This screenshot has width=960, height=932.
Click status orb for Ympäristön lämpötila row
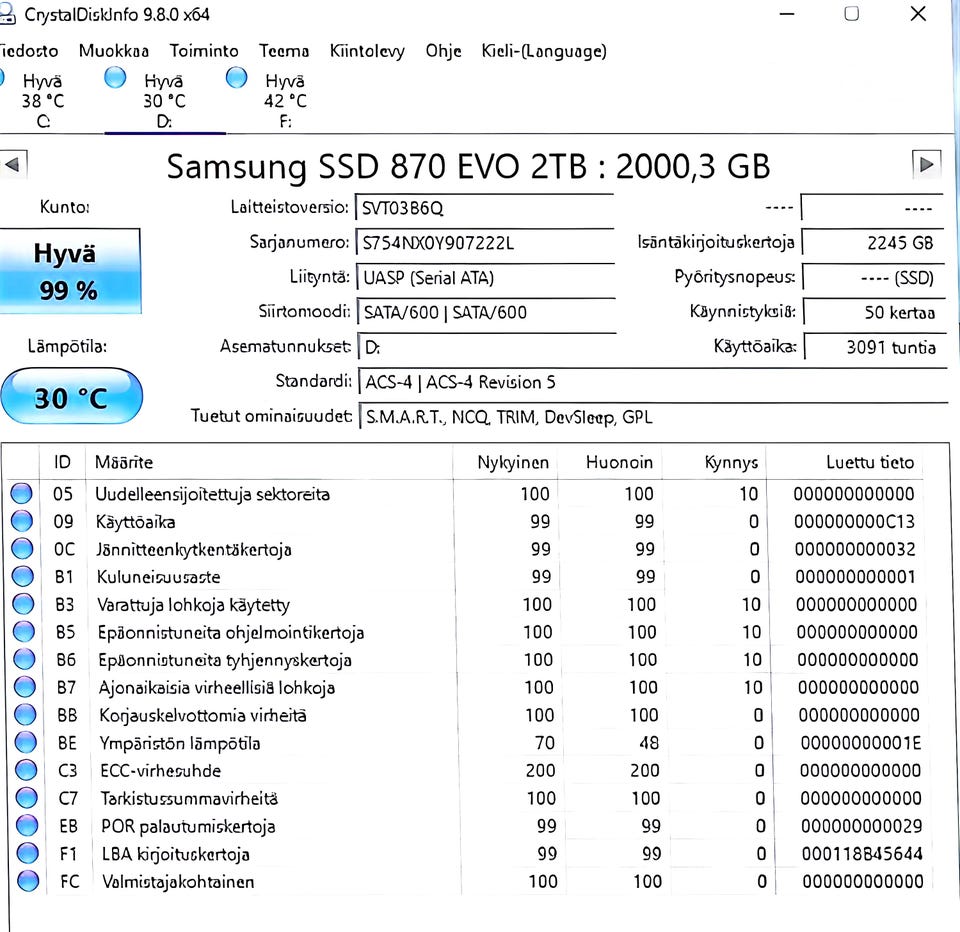point(26,742)
